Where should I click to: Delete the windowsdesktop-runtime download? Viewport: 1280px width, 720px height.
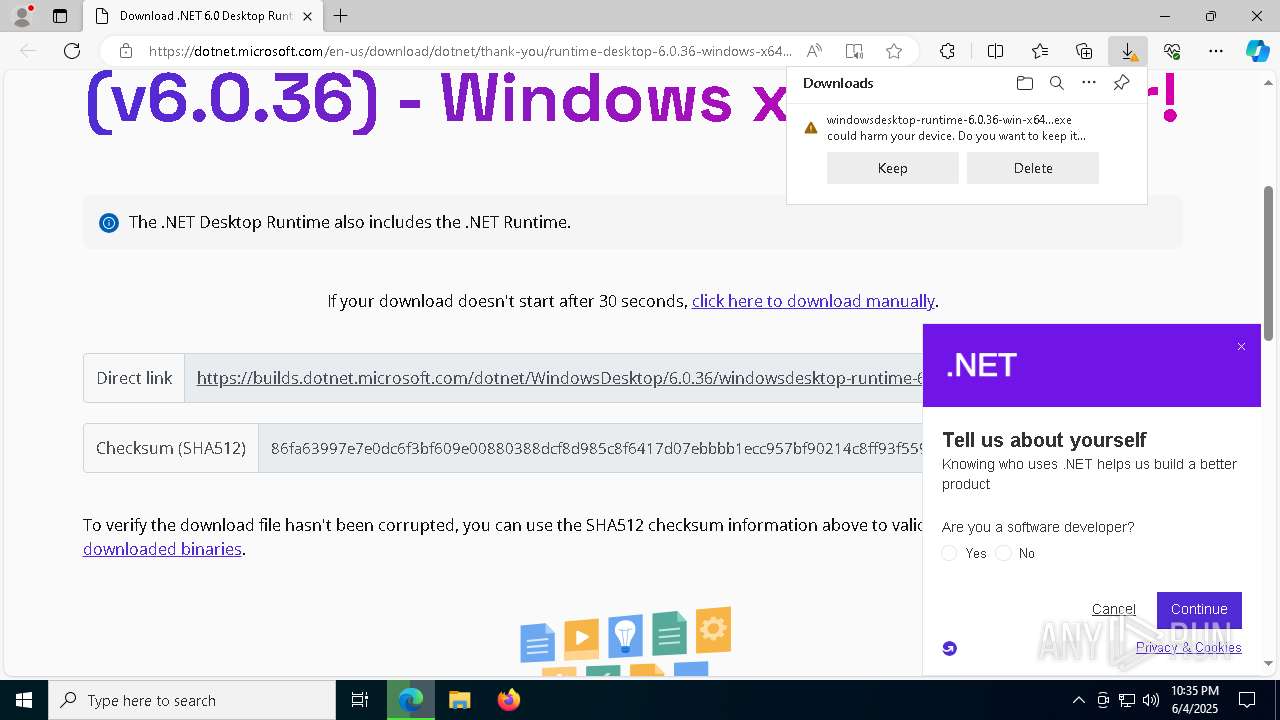[1033, 168]
